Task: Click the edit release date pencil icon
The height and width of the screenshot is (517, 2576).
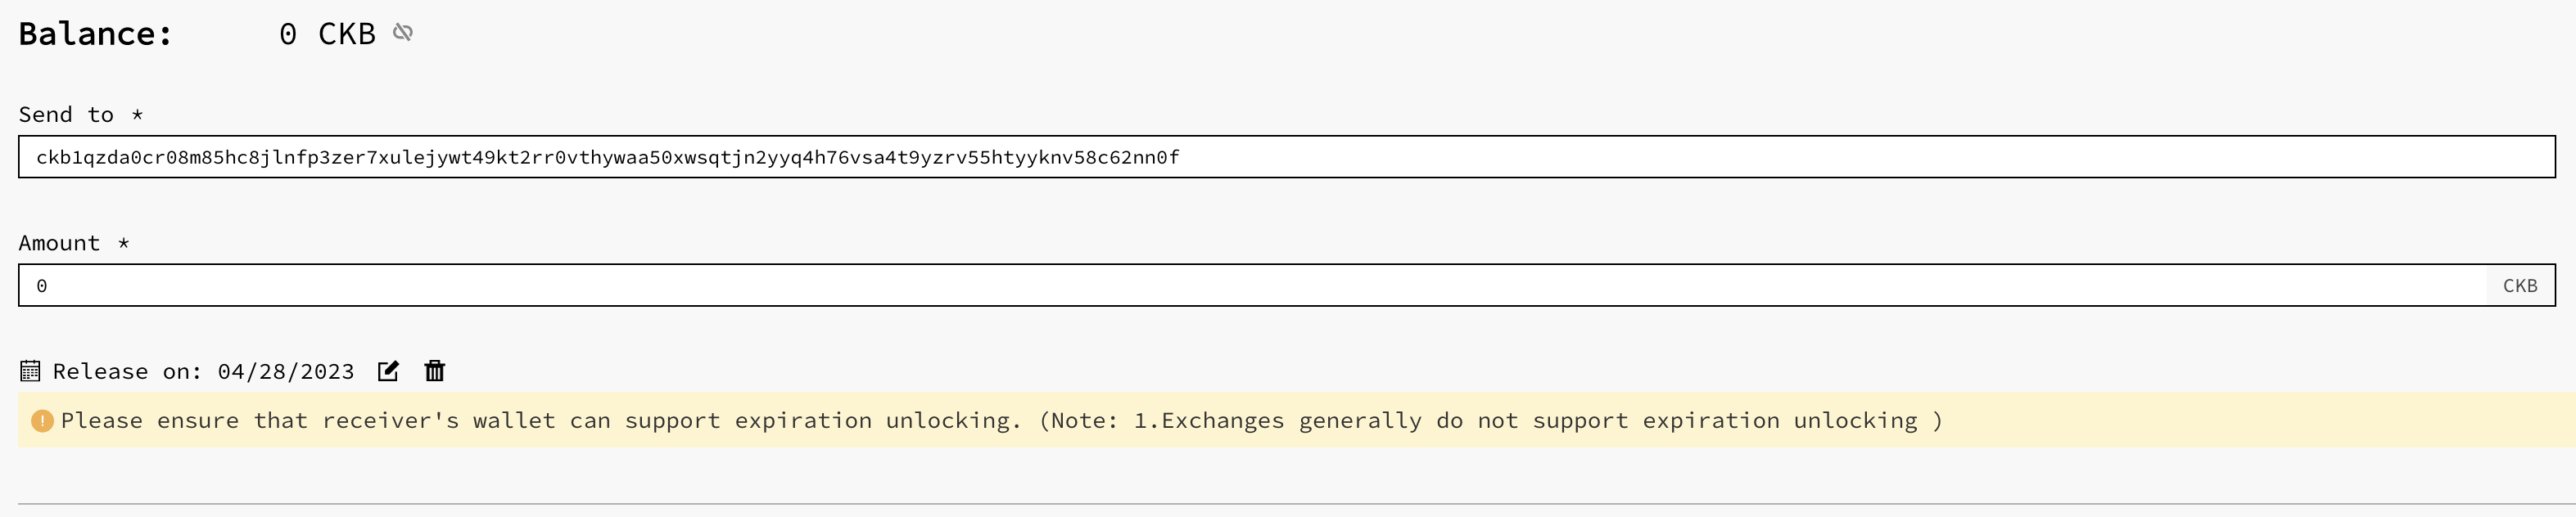Action: [x=388, y=371]
